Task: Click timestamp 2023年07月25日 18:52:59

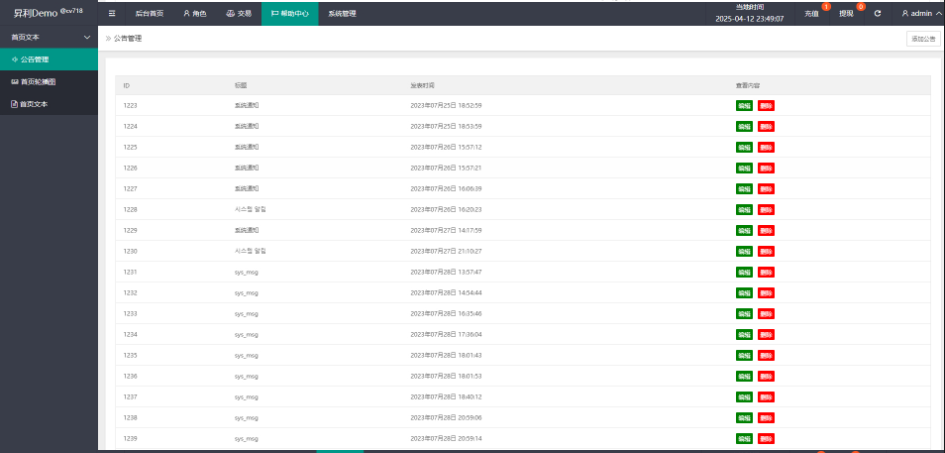Action: point(446,105)
